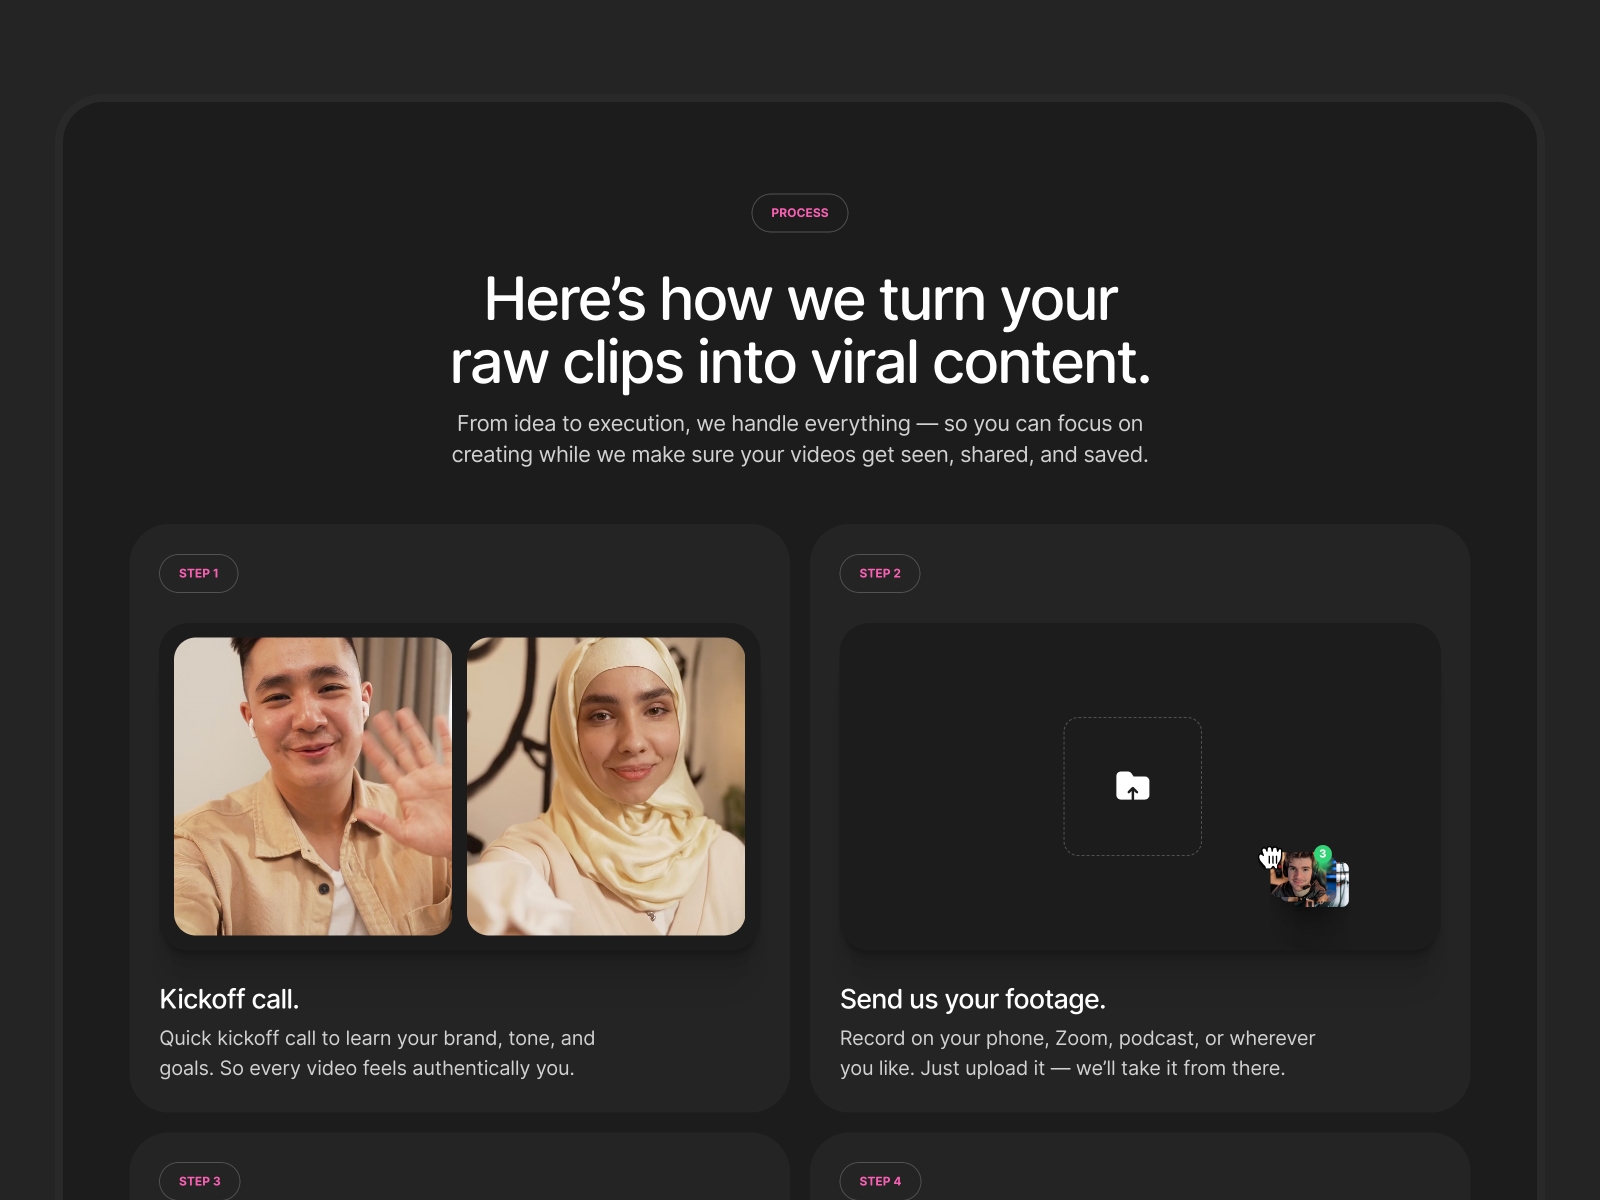Screen dimensions: 1600x1200
Task: Click the woman in the cream hijab photo
Action: [x=605, y=786]
